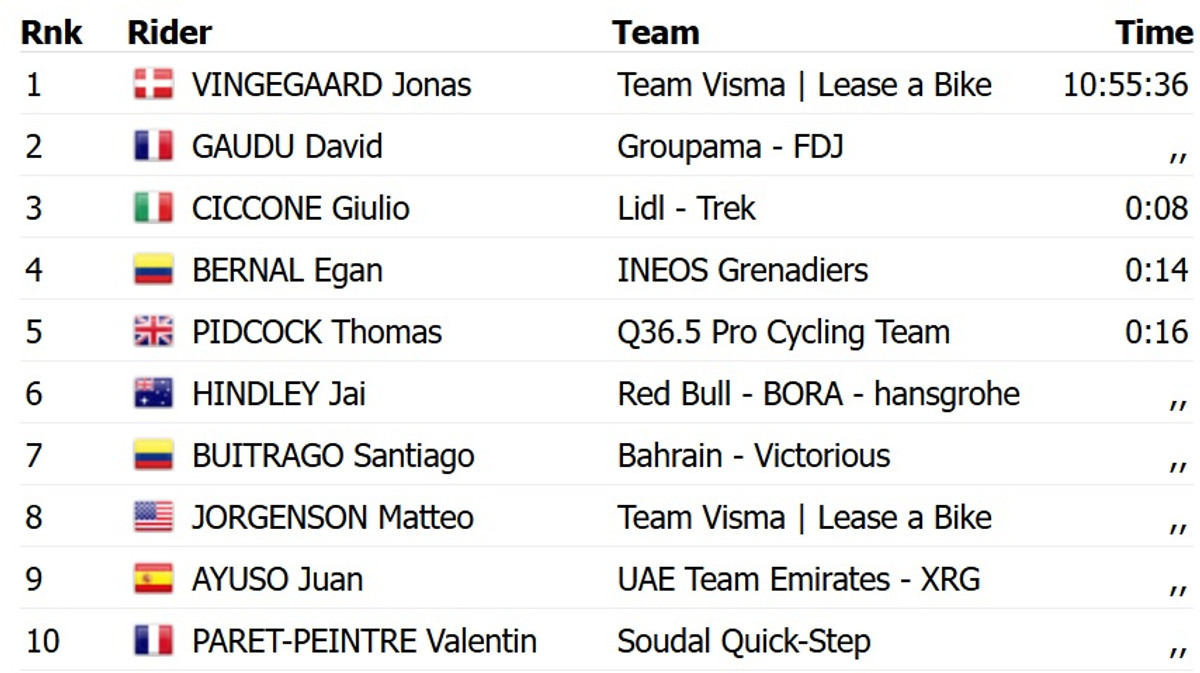The image size is (1200, 673).
Task: Click the Italian flag next to Ciccone
Action: pos(153,208)
